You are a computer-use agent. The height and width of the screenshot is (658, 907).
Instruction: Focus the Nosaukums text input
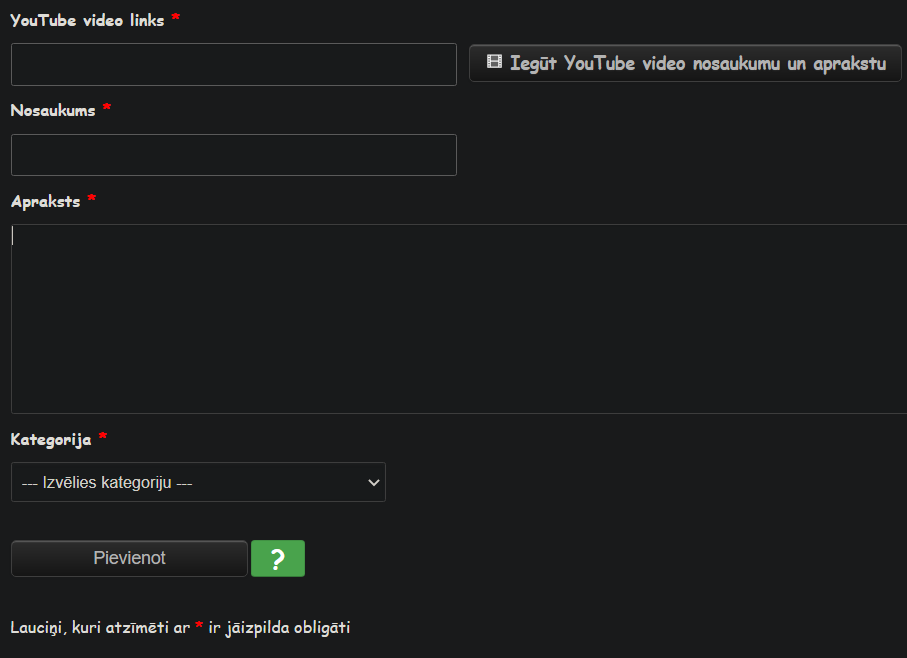pyautogui.click(x=234, y=155)
